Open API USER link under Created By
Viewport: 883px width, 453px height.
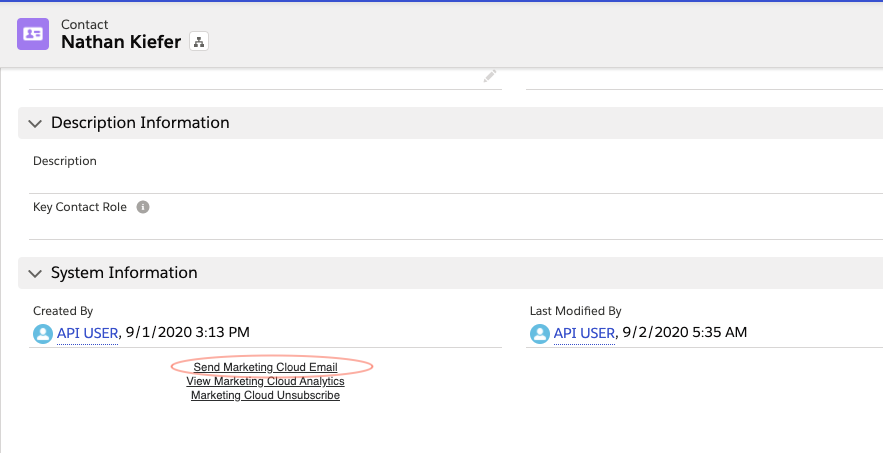click(87, 333)
